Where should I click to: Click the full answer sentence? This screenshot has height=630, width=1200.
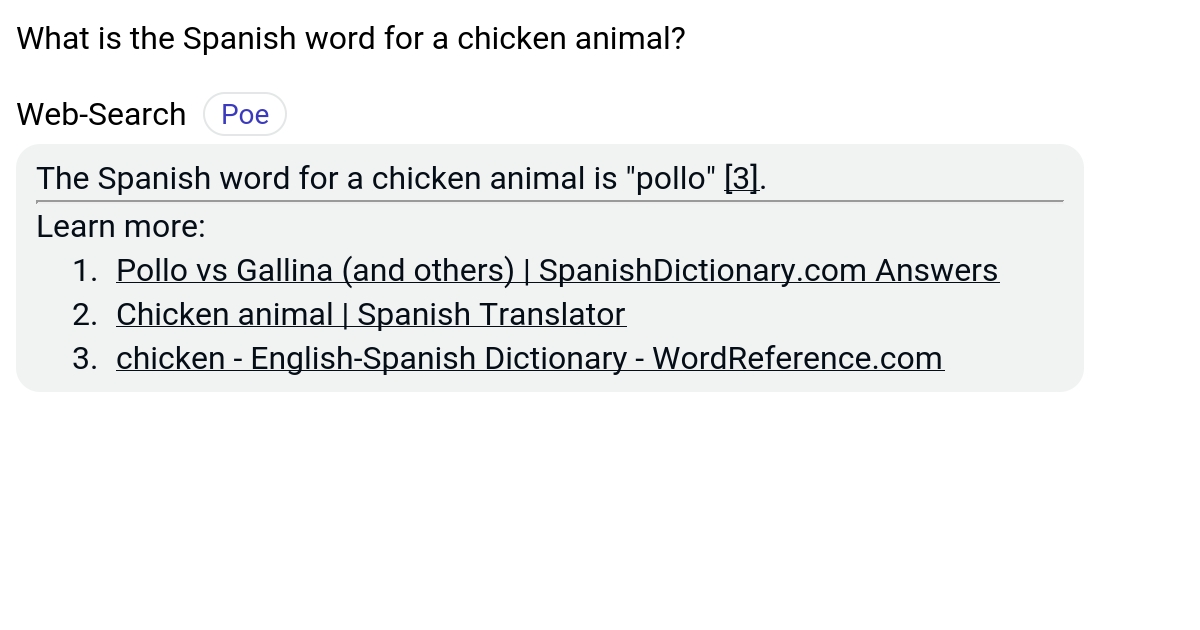[400, 178]
